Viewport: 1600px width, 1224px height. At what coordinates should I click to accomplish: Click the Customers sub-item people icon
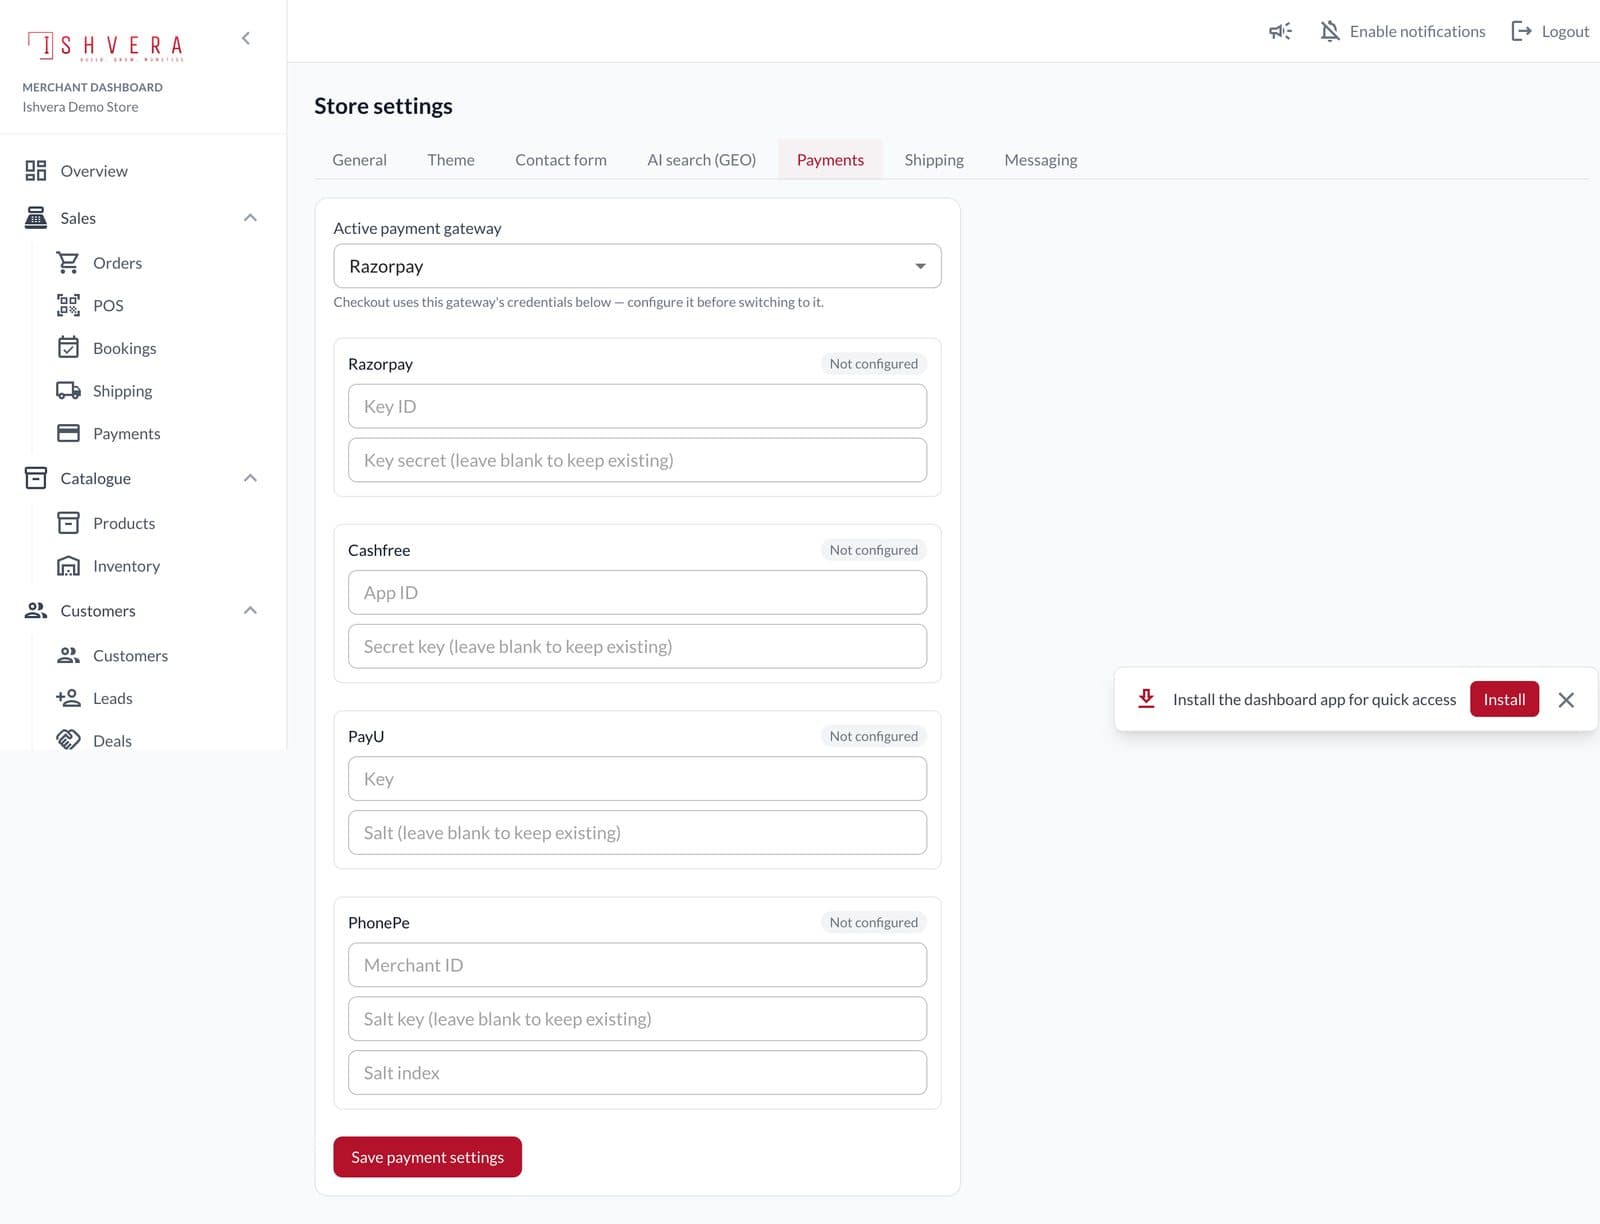click(68, 655)
